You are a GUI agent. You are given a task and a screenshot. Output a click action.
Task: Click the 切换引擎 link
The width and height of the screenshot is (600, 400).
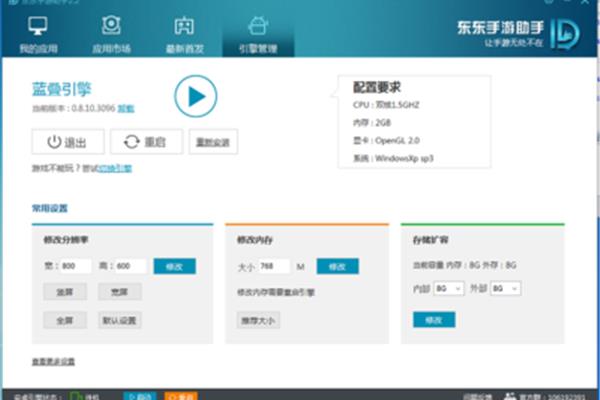[x=115, y=168]
